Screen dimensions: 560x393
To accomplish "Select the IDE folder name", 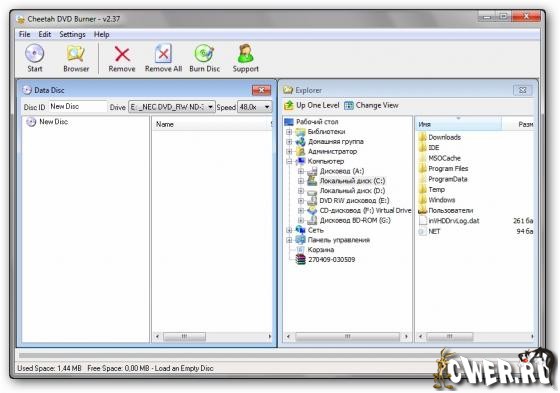I will pos(434,148).
